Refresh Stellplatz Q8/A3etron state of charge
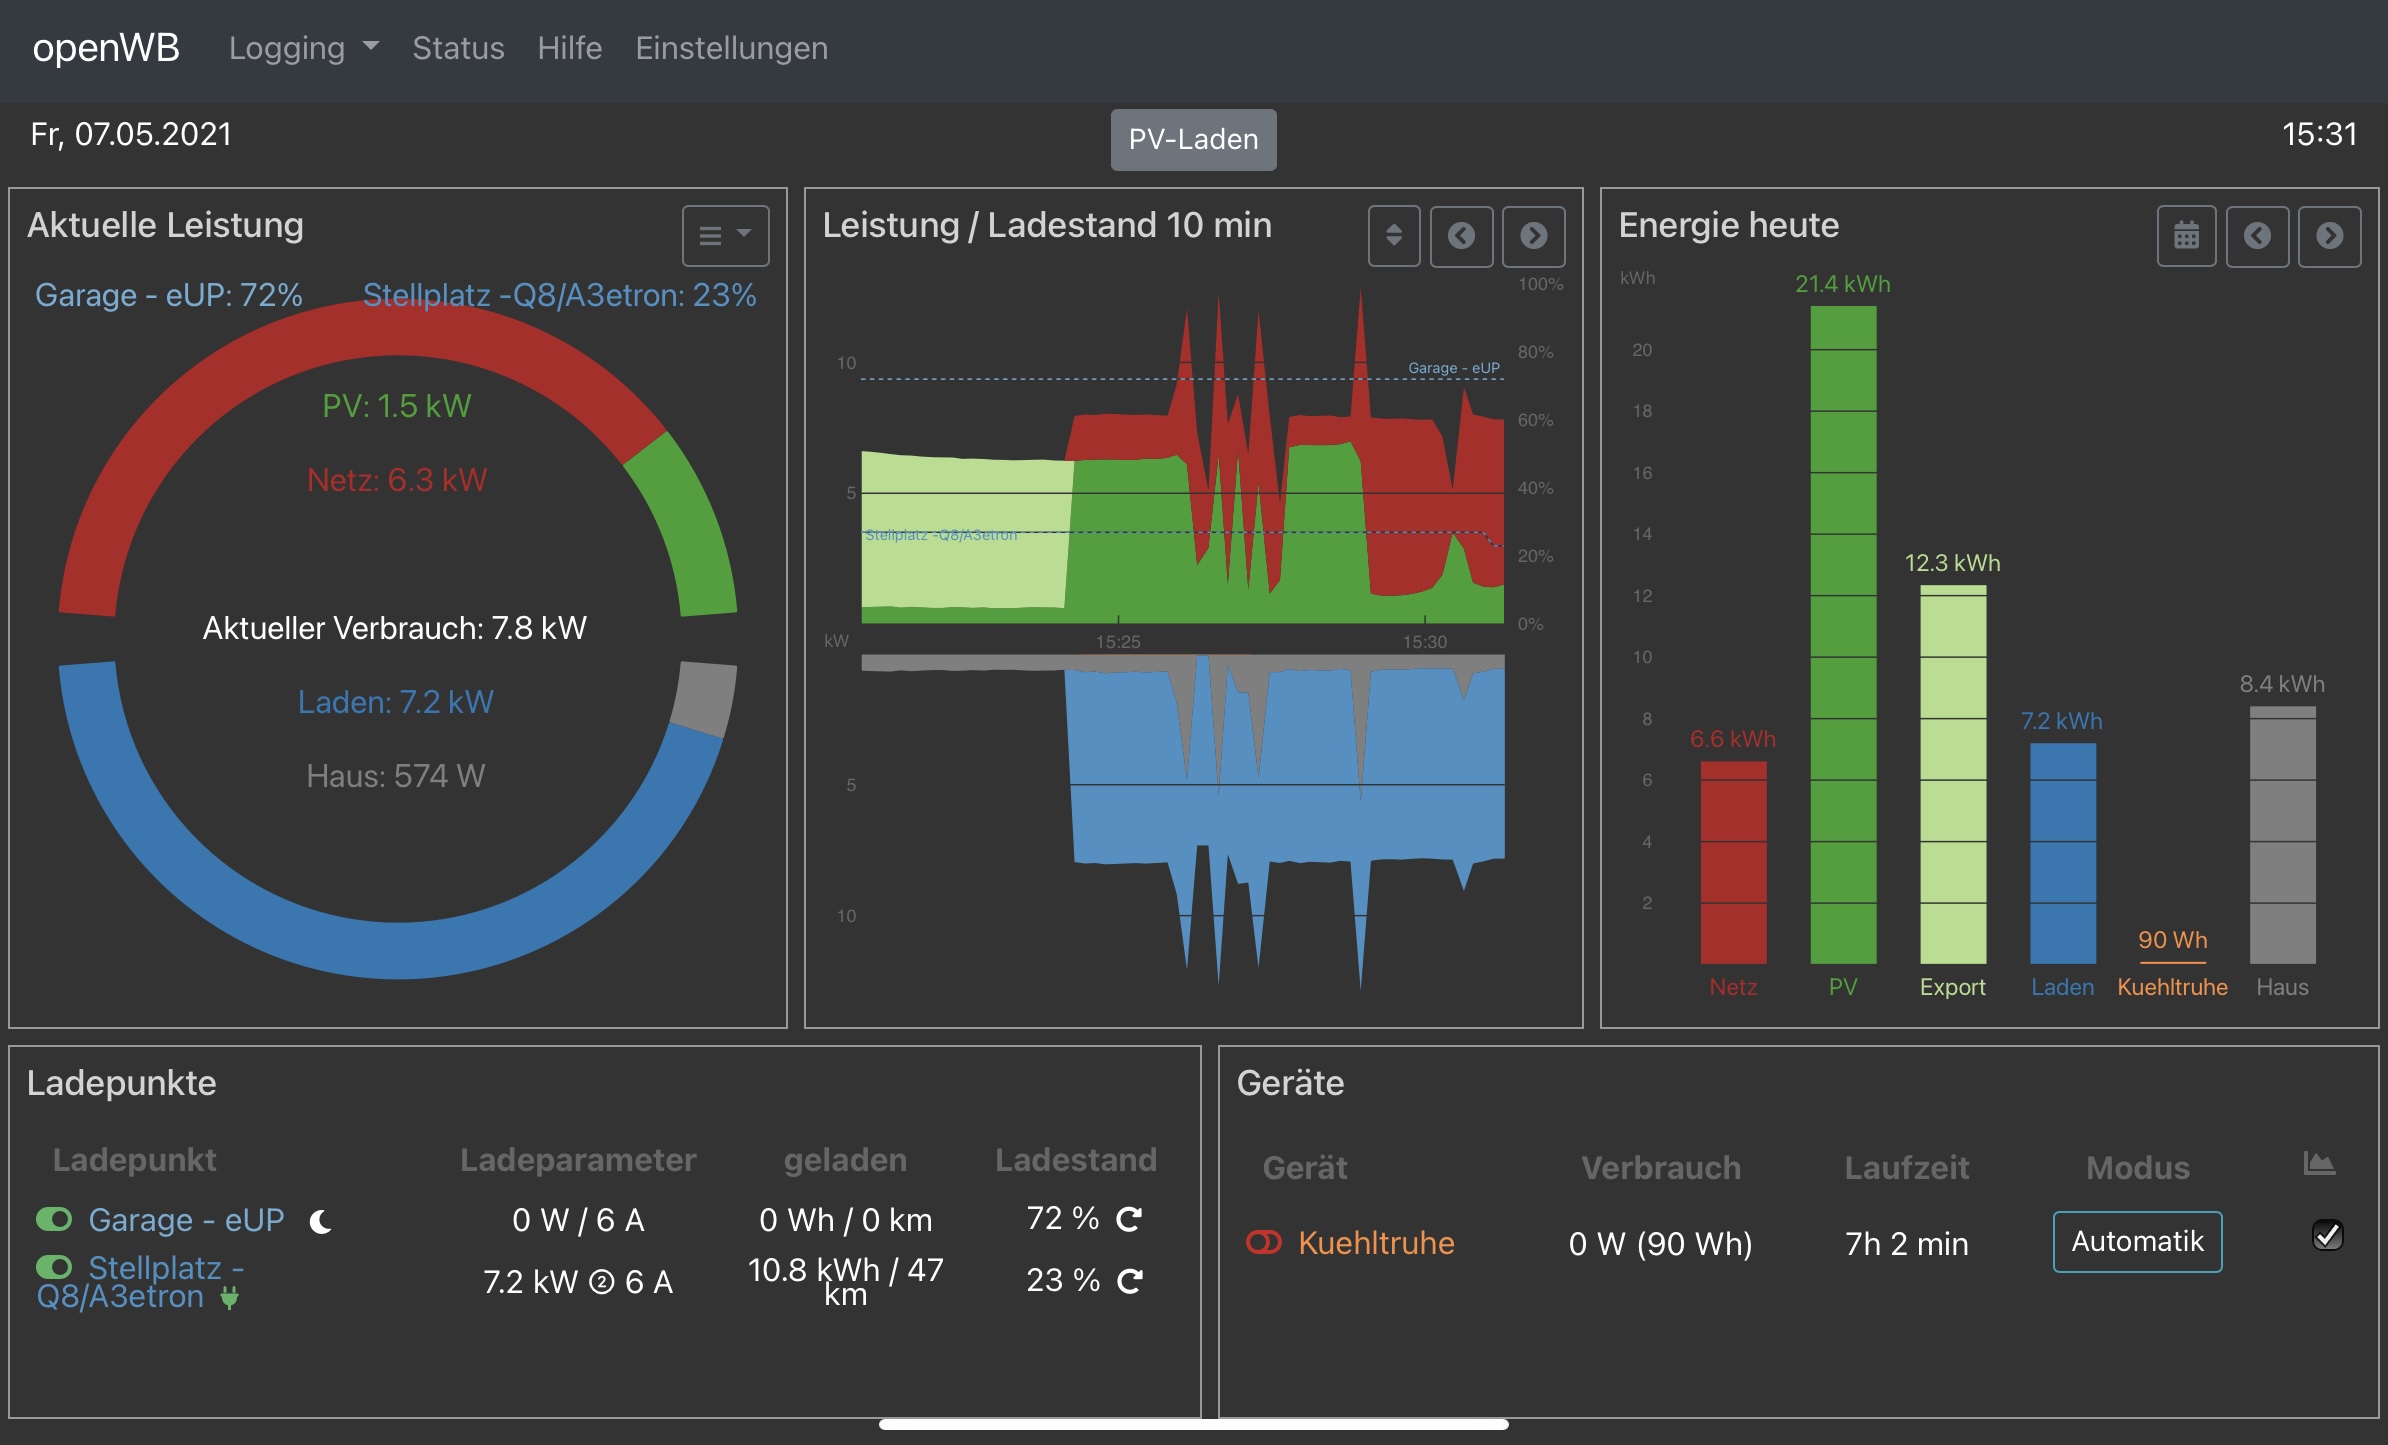Image resolution: width=2388 pixels, height=1445 pixels. [1129, 1281]
